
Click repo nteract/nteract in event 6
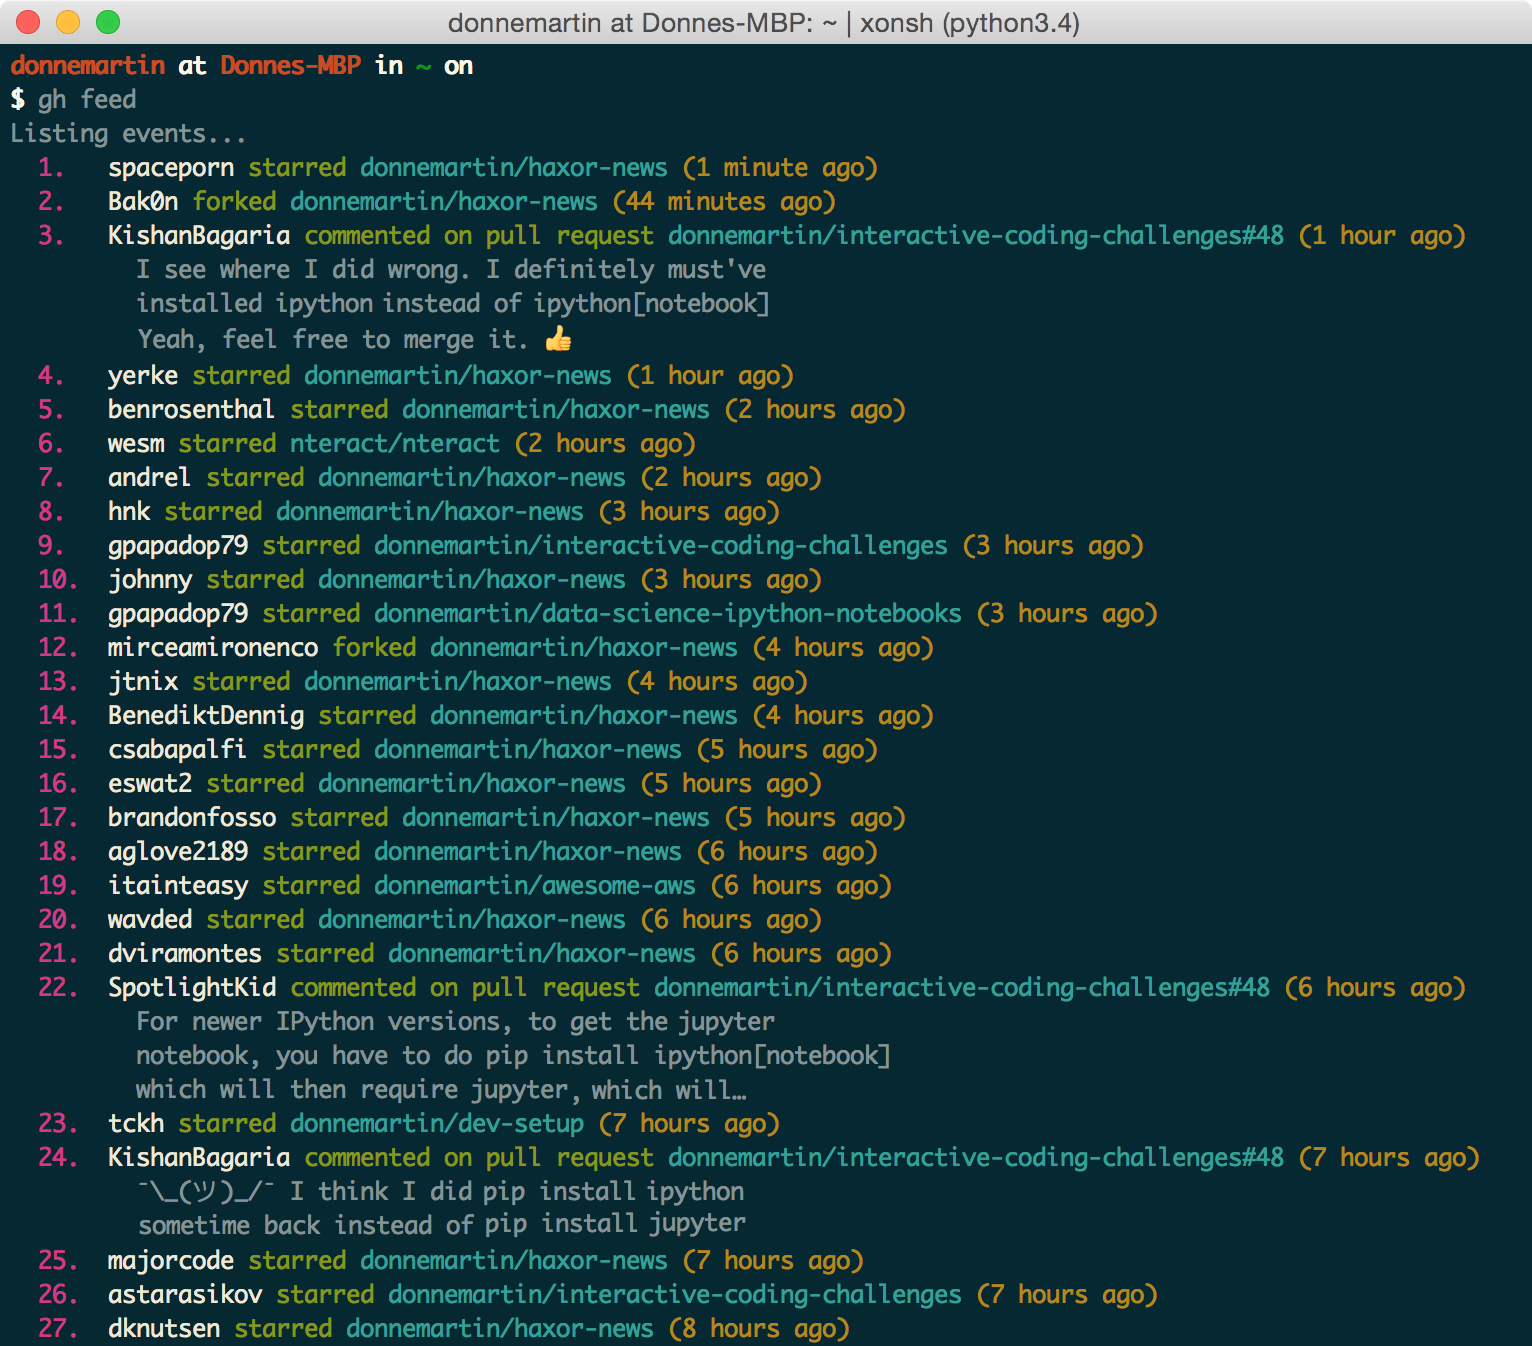pyautogui.click(x=395, y=443)
